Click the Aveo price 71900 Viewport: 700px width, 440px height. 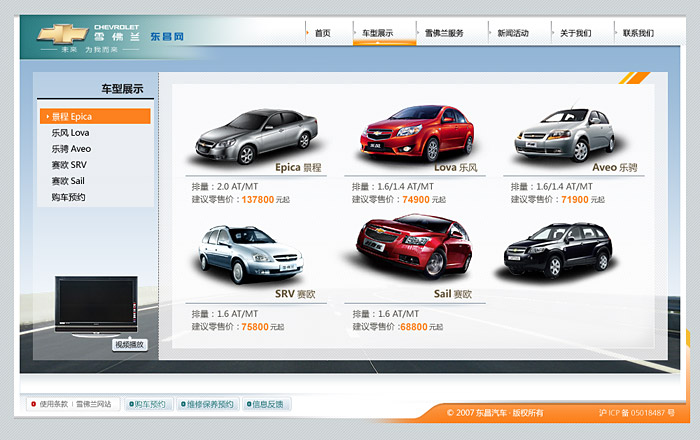click(575, 199)
